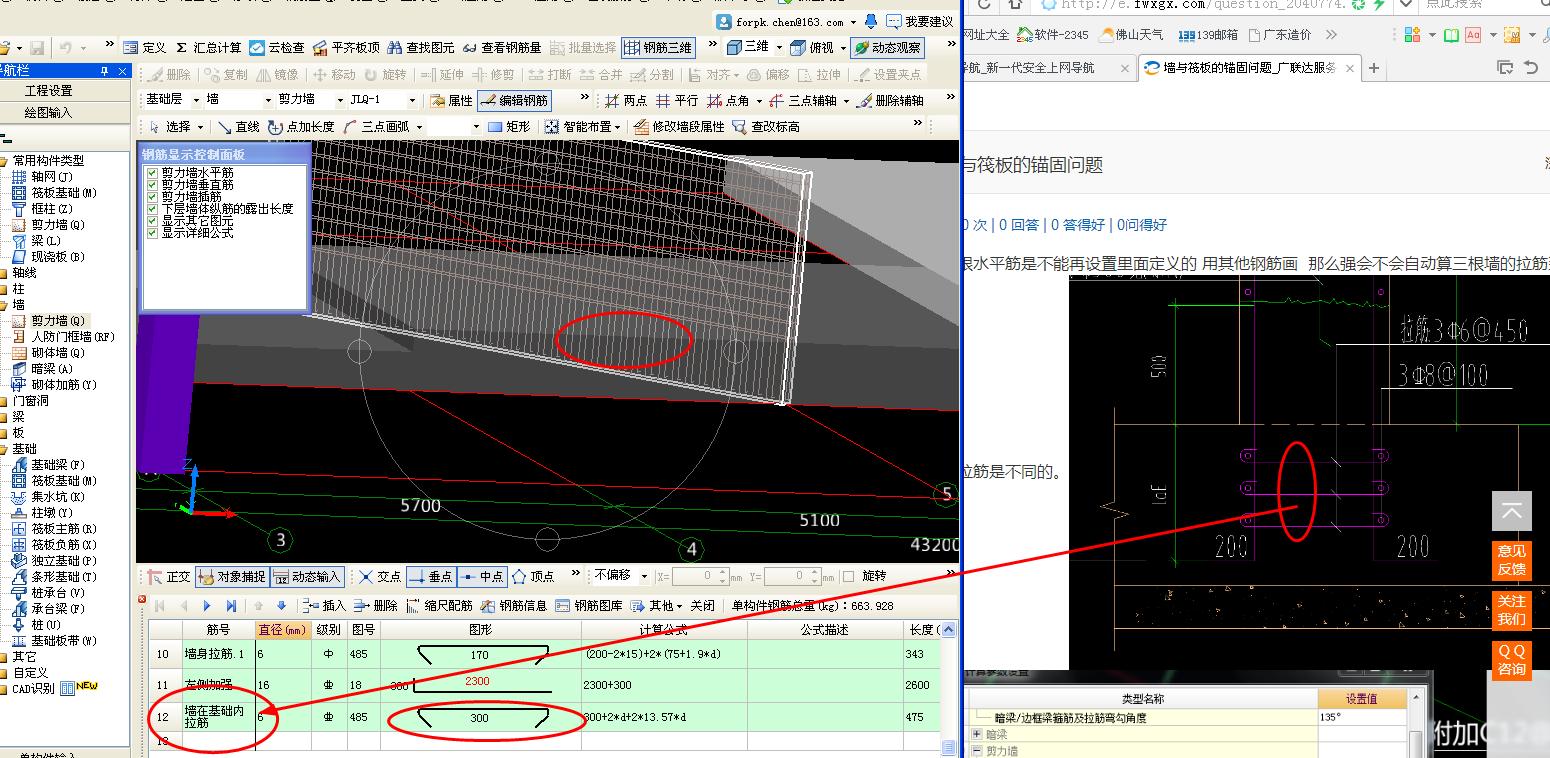Open the 定义 (Define) toolbar button
Screen dimensions: 1550x758
145,47
